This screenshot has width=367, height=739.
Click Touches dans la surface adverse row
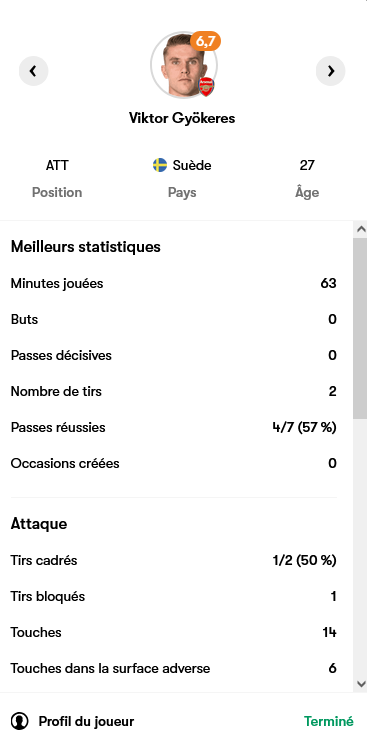(x=174, y=668)
